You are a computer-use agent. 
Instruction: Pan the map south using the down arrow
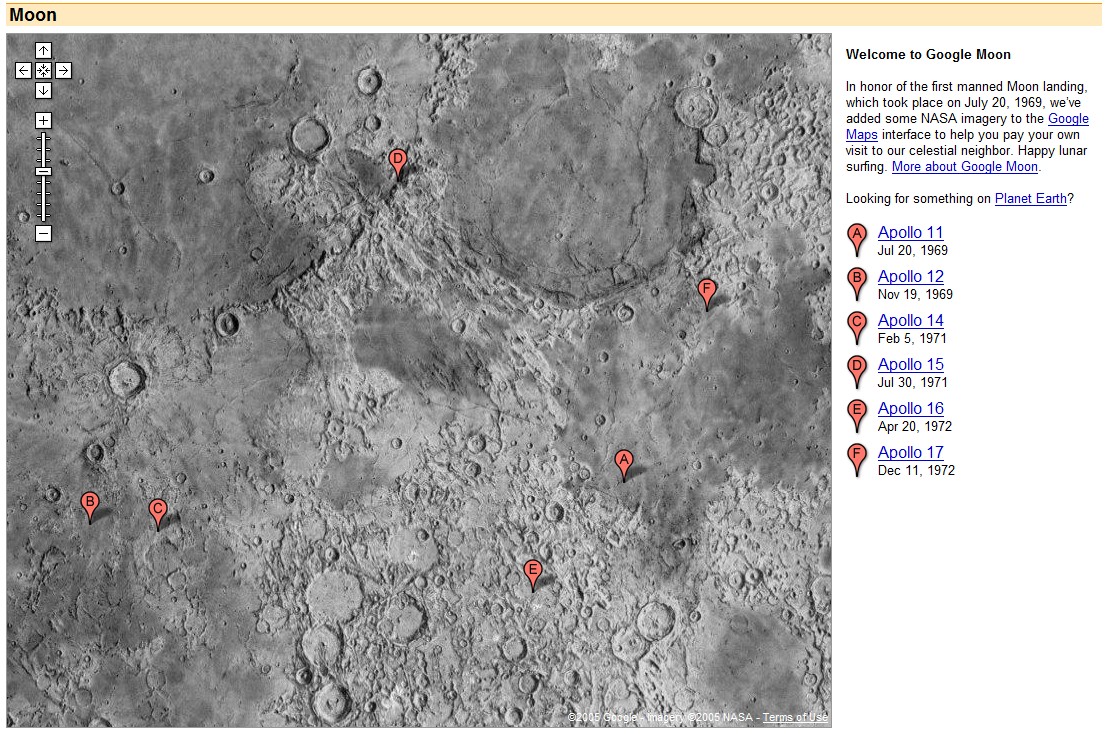click(41, 89)
